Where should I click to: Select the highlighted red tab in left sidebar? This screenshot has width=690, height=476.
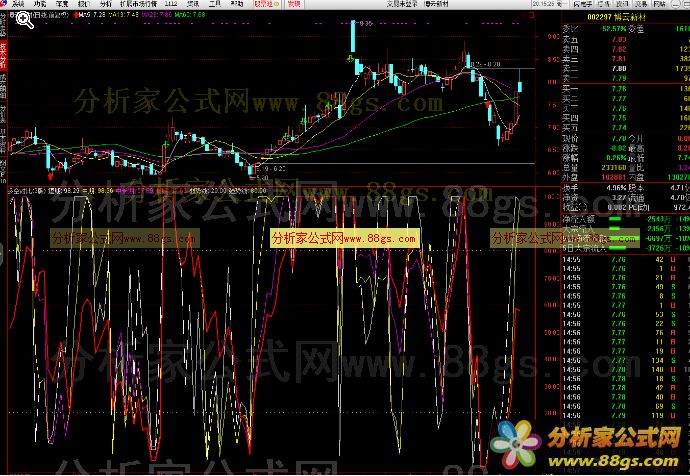pyautogui.click(x=3, y=55)
